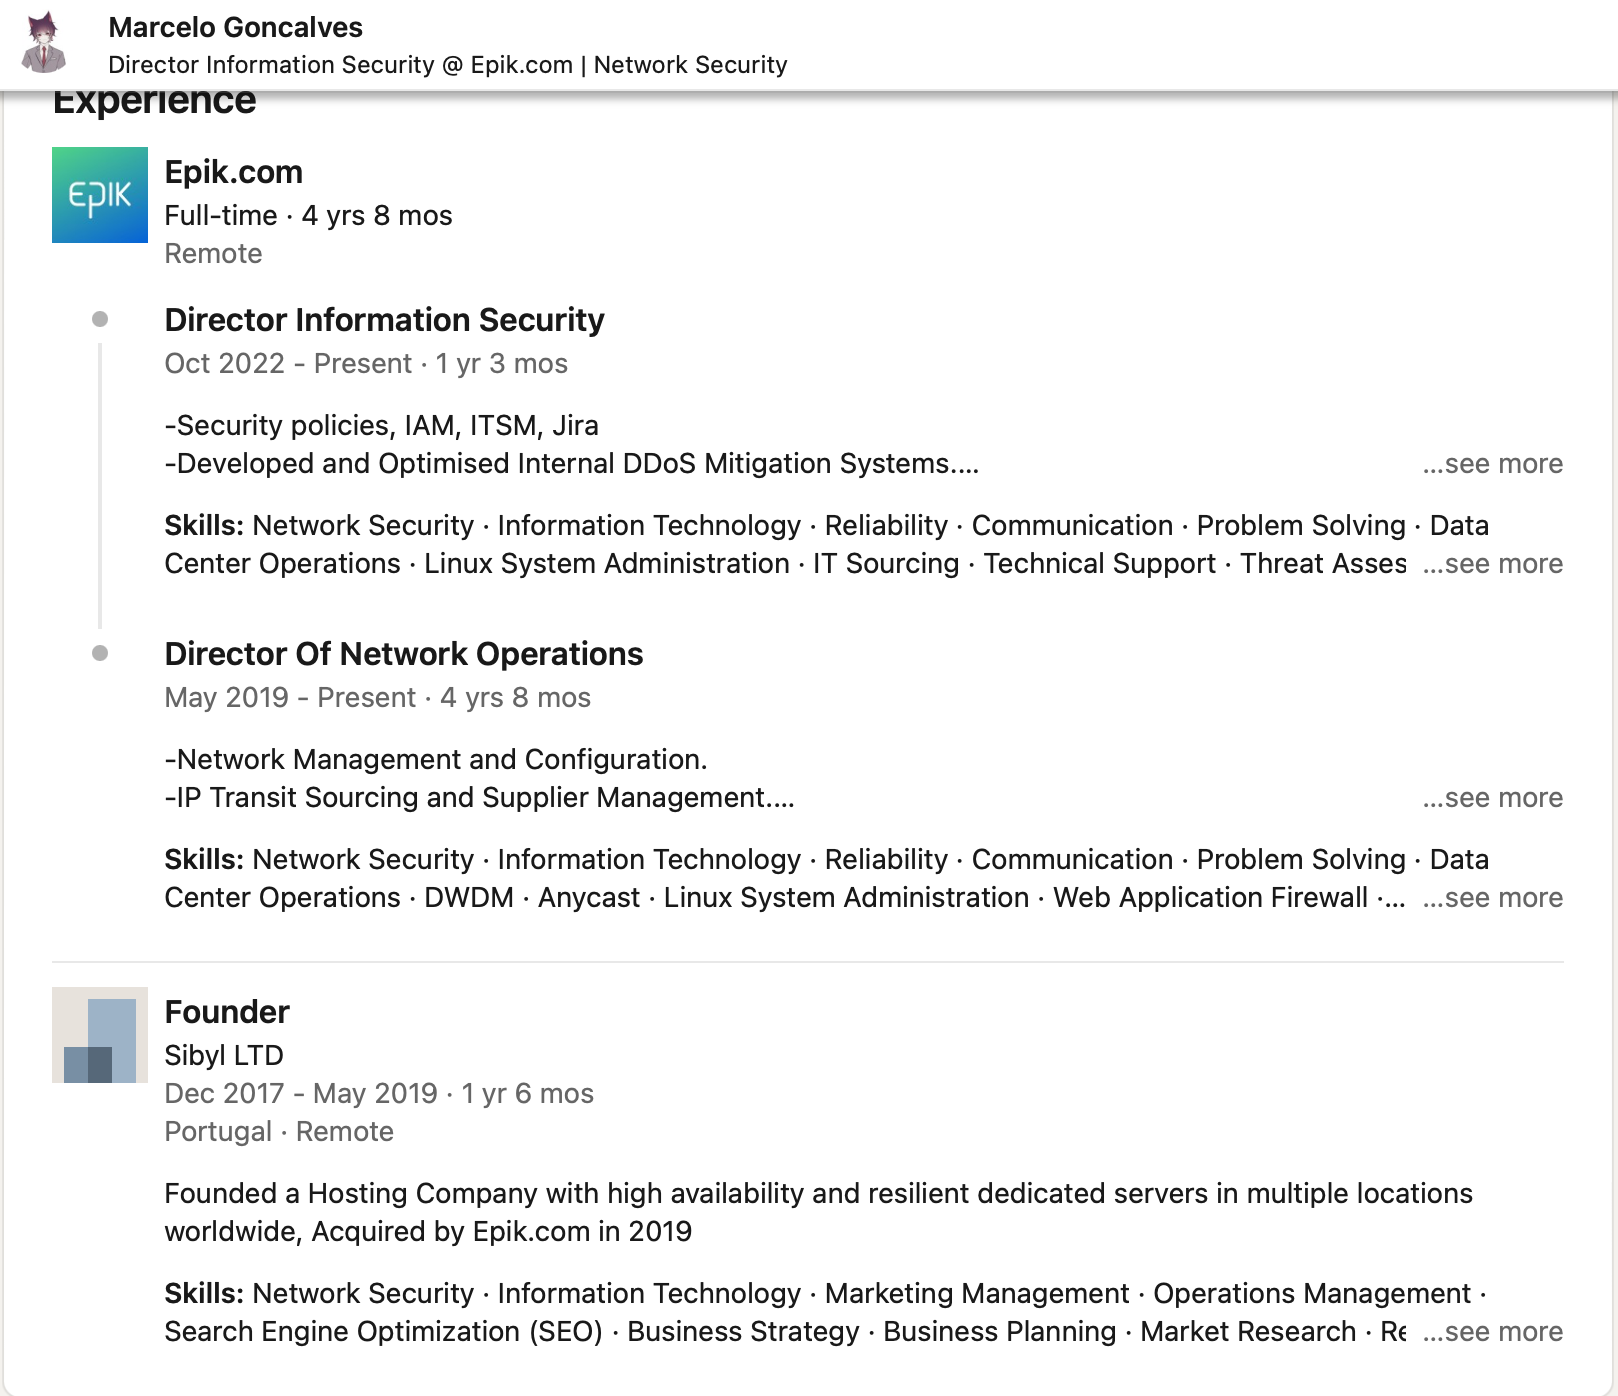1618x1396 pixels.
Task: Click Portugal · Remote location text
Action: pyautogui.click(x=279, y=1132)
